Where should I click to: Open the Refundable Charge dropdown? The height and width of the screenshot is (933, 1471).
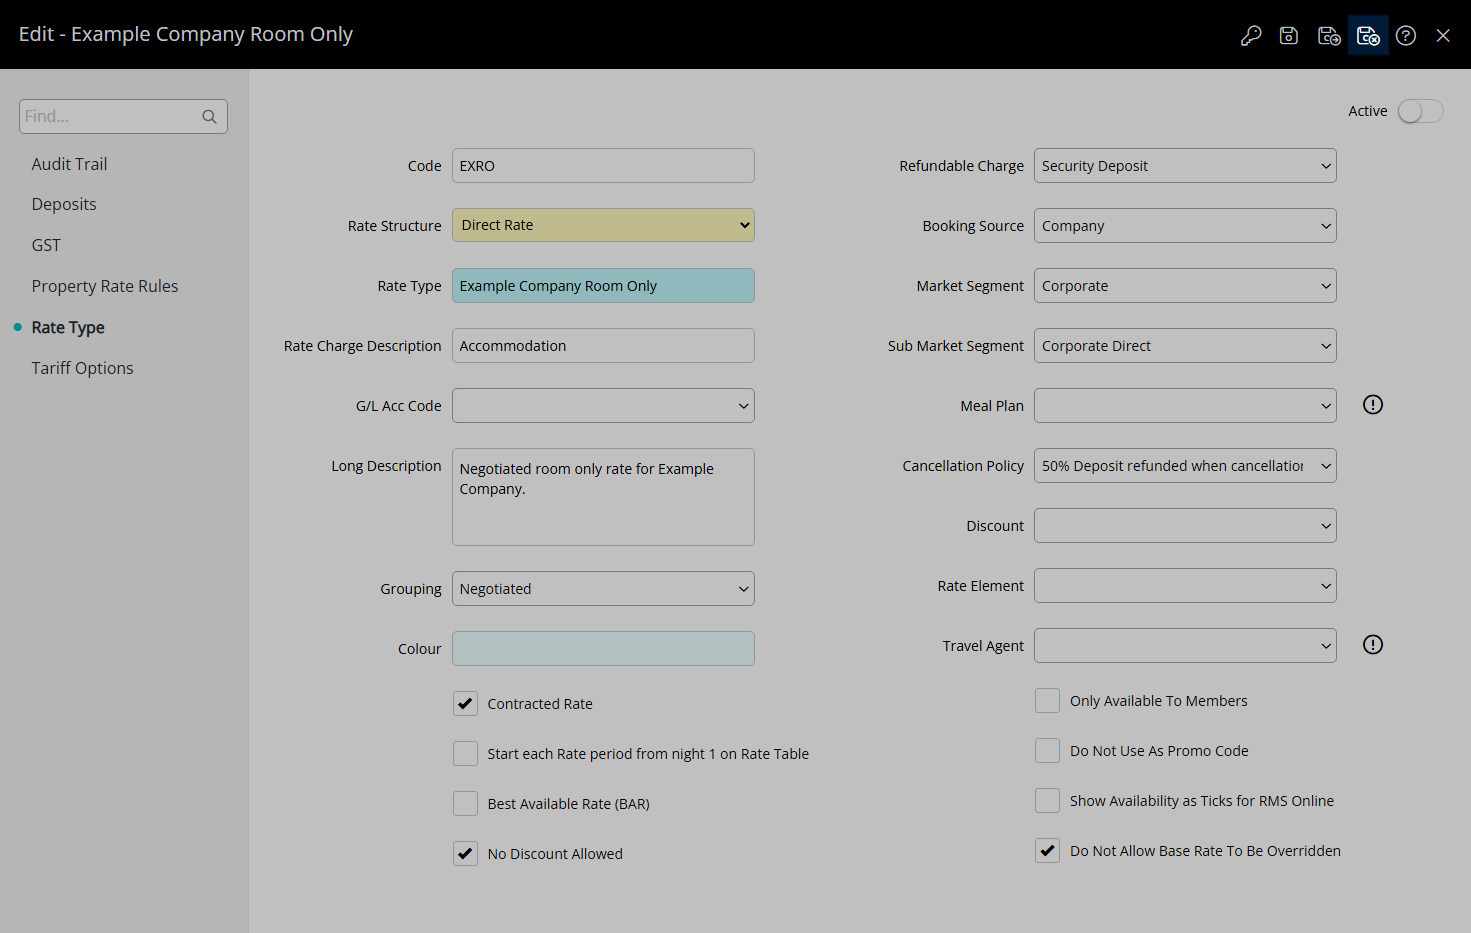coord(1185,166)
